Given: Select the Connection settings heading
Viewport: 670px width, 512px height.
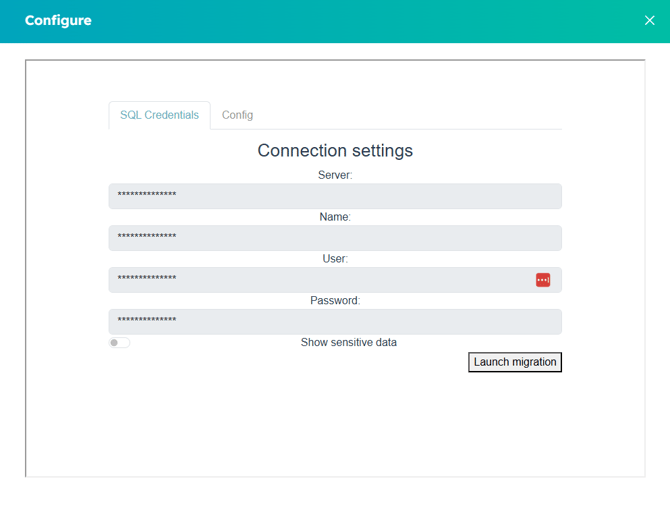Looking at the screenshot, I should point(335,150).
